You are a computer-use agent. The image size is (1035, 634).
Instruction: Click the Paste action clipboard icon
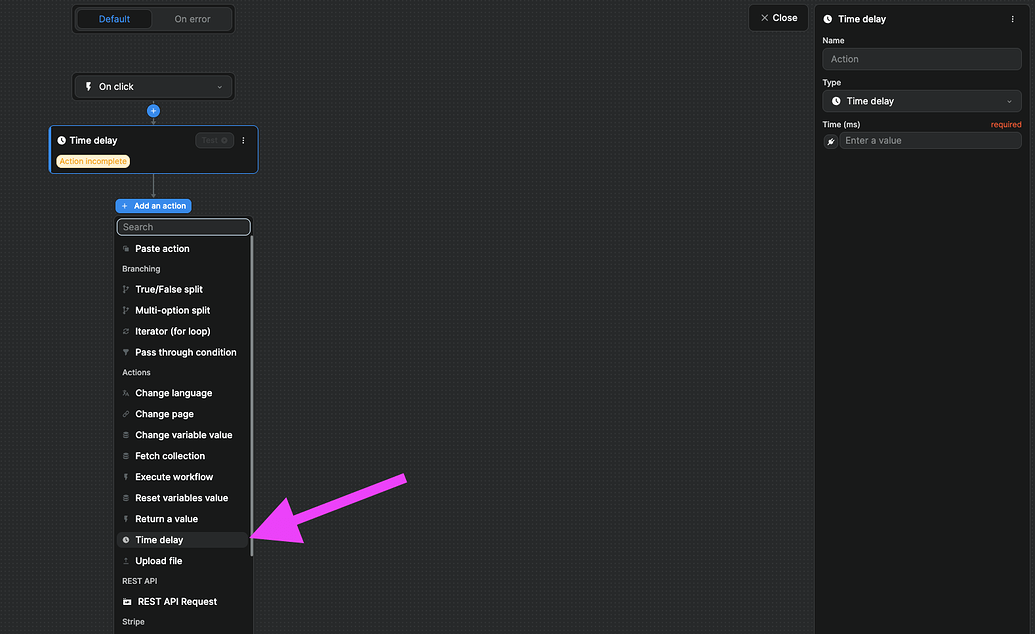126,248
